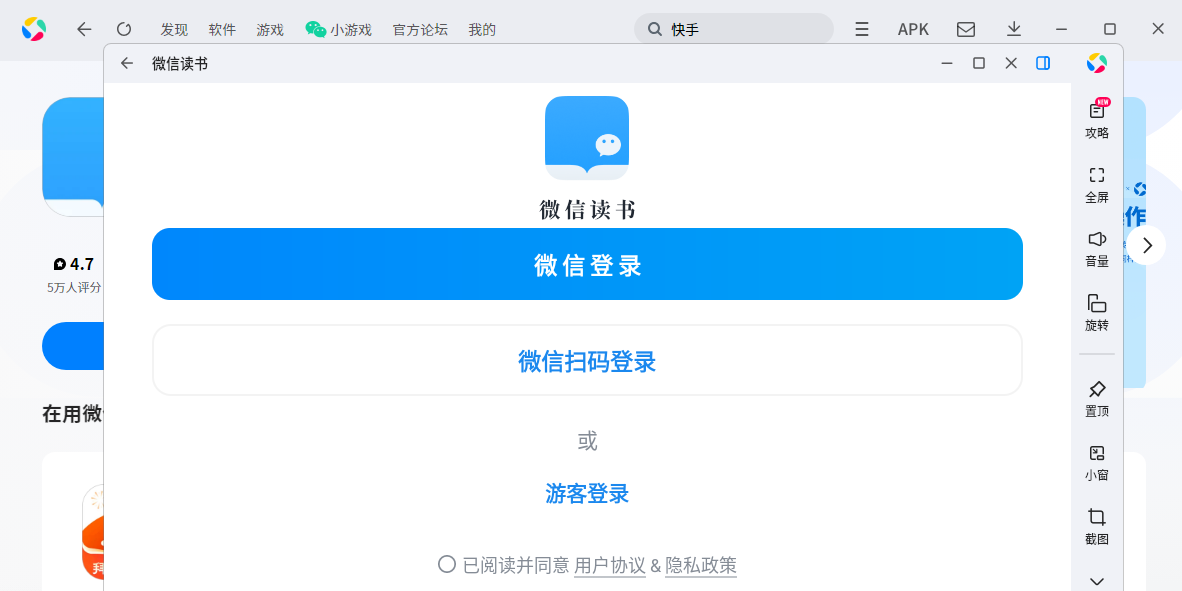Click the 微信扫码登录 button
This screenshot has height=591, width=1182.
point(587,360)
